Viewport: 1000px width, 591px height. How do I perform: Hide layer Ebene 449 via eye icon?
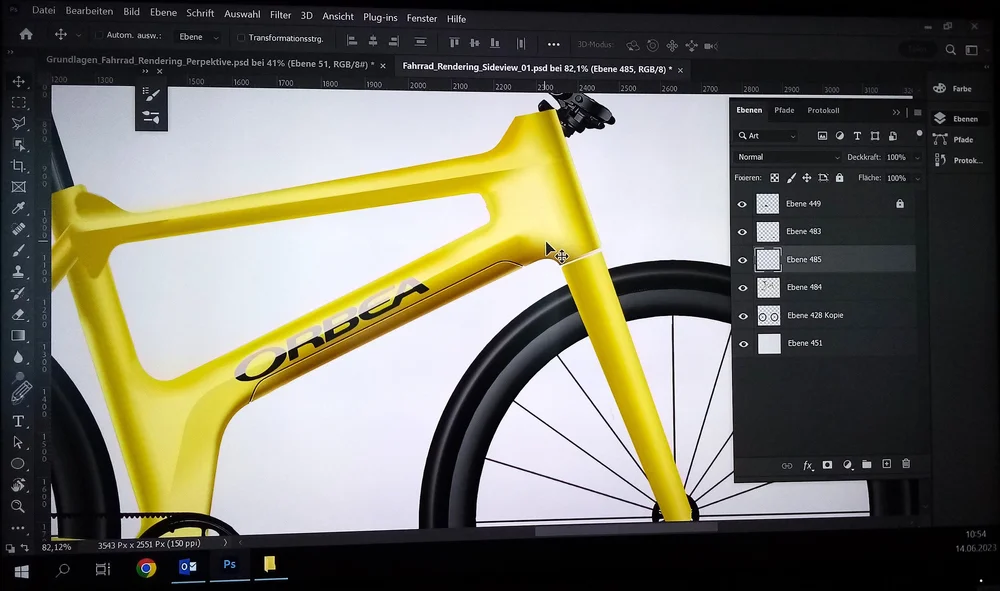pos(742,205)
